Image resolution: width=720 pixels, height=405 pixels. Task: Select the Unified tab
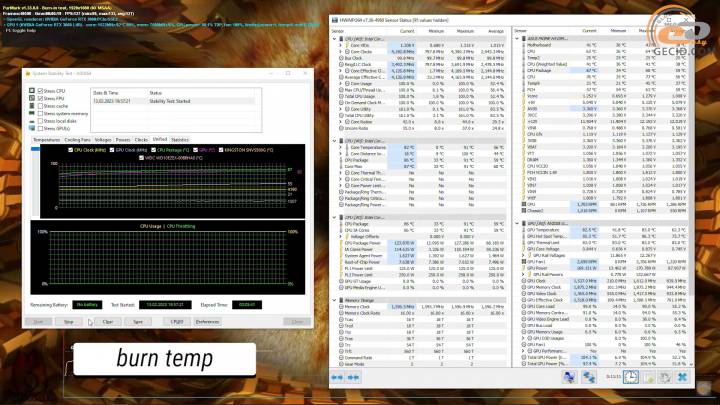coord(159,139)
